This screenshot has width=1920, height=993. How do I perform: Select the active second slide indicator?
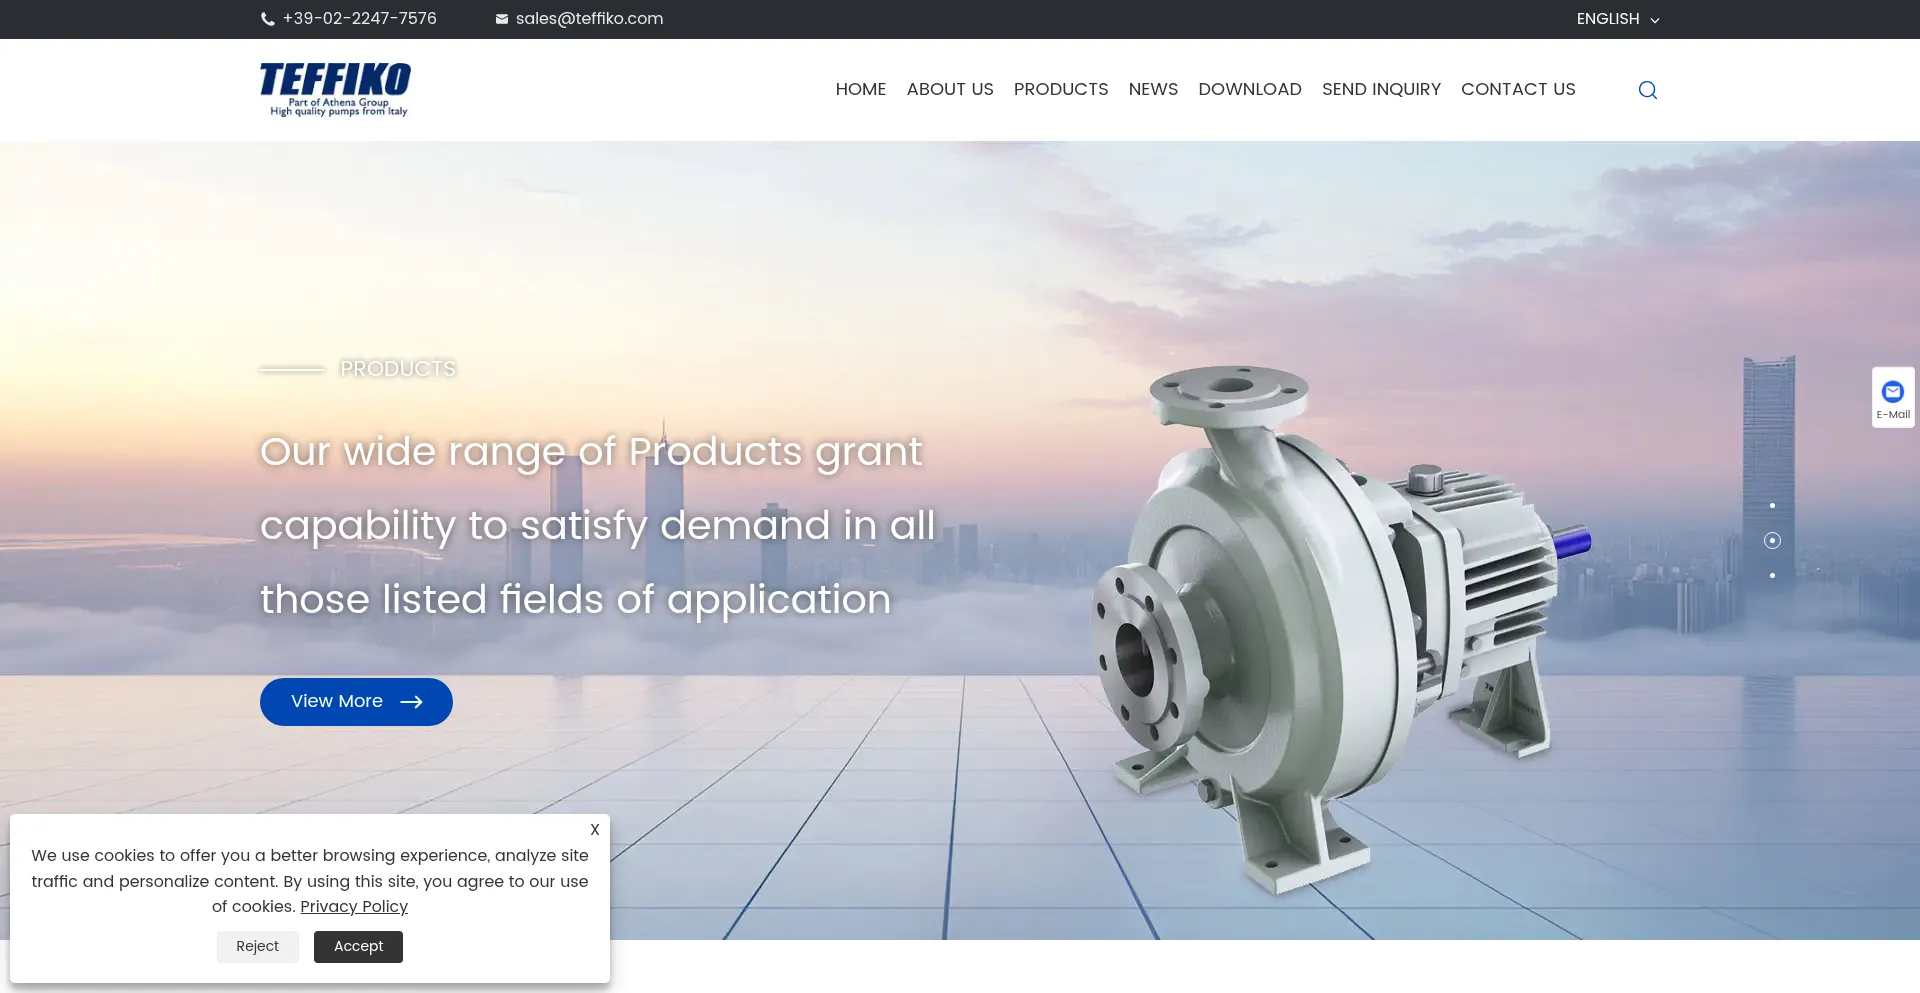tap(1772, 541)
